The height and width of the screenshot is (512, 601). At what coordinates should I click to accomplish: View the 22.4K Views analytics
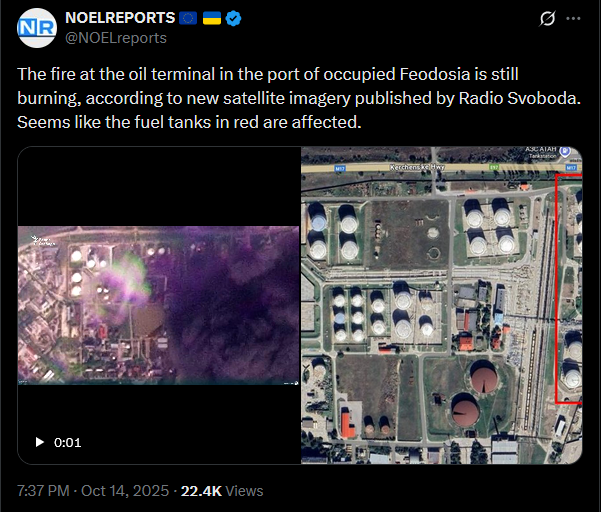coord(222,491)
